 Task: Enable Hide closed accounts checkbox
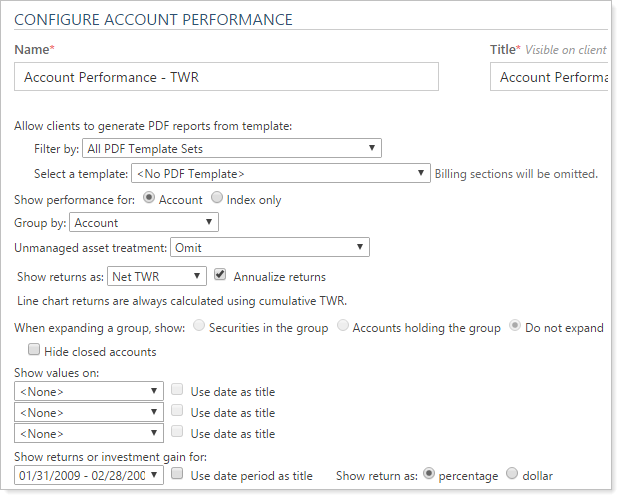[35, 351]
